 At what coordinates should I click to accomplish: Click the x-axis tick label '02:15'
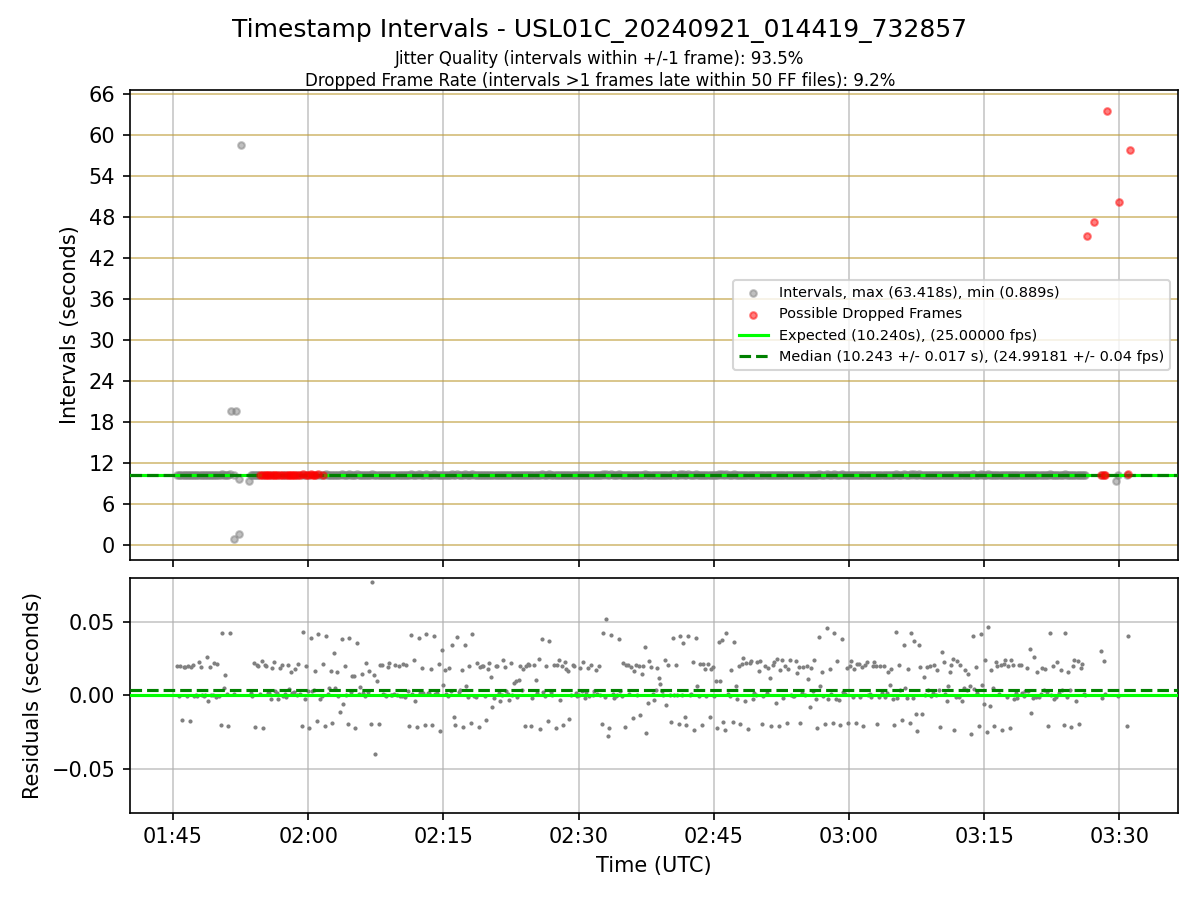pos(443,837)
